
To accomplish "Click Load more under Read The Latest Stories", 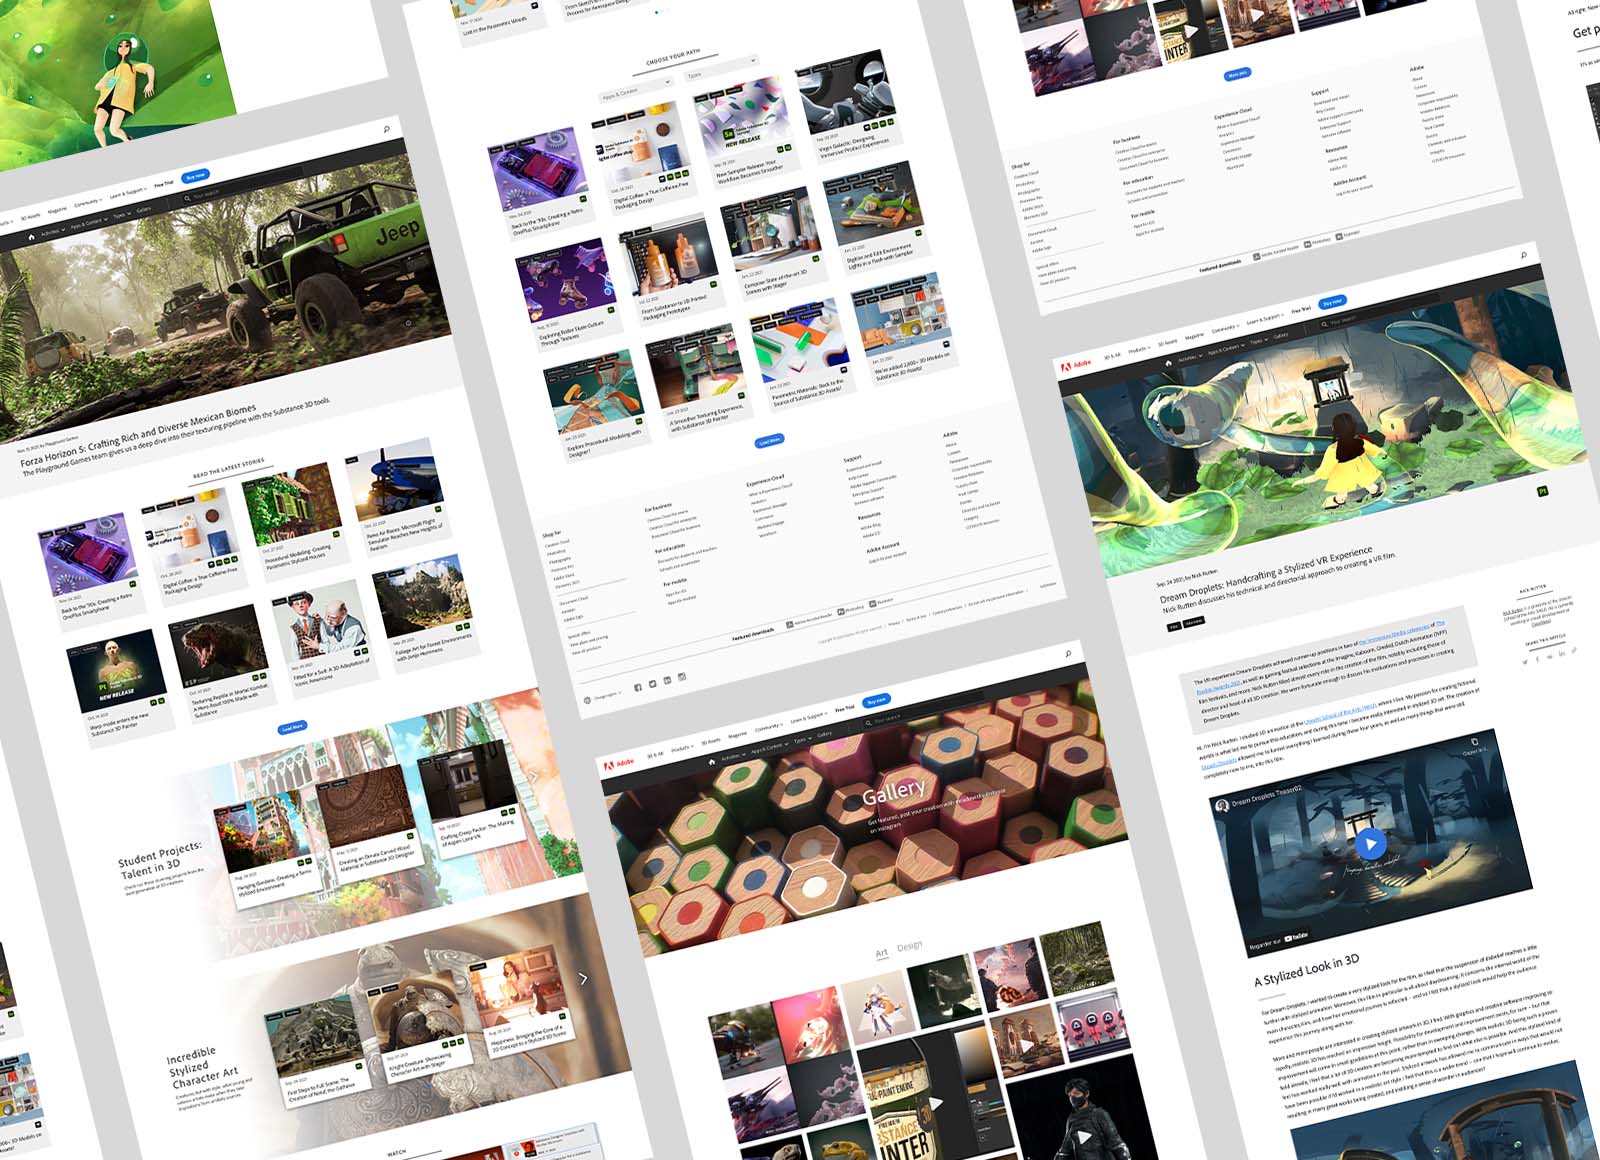I will point(292,727).
